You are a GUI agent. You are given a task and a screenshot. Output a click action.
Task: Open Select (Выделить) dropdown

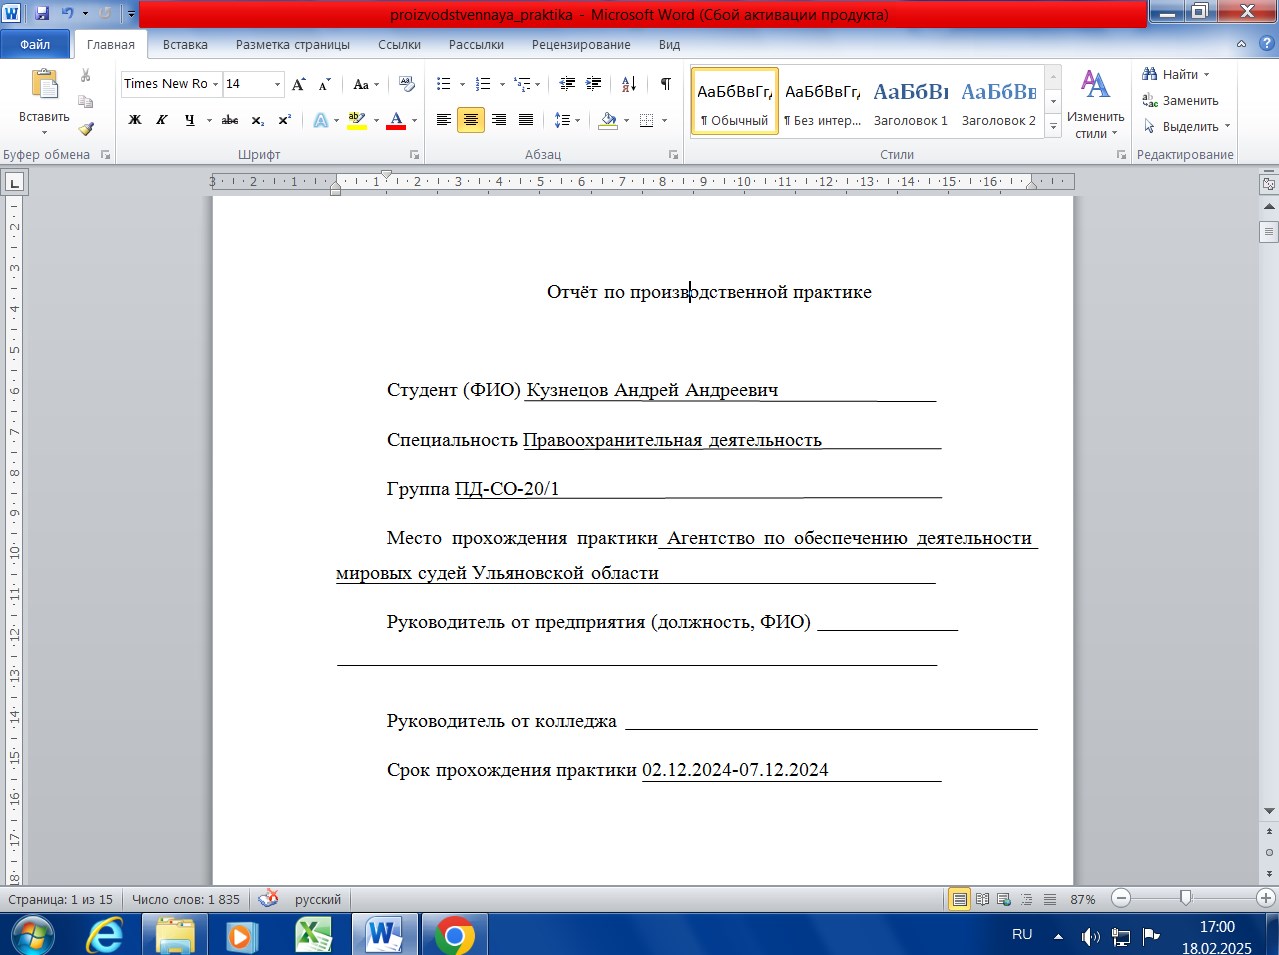point(1187,126)
